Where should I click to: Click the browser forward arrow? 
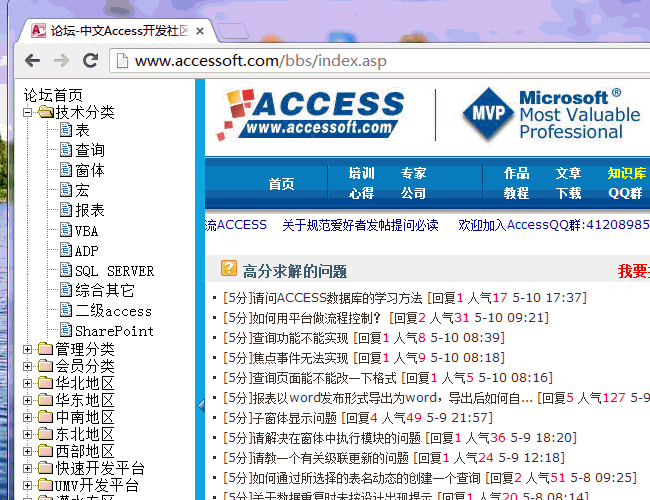tap(61, 61)
